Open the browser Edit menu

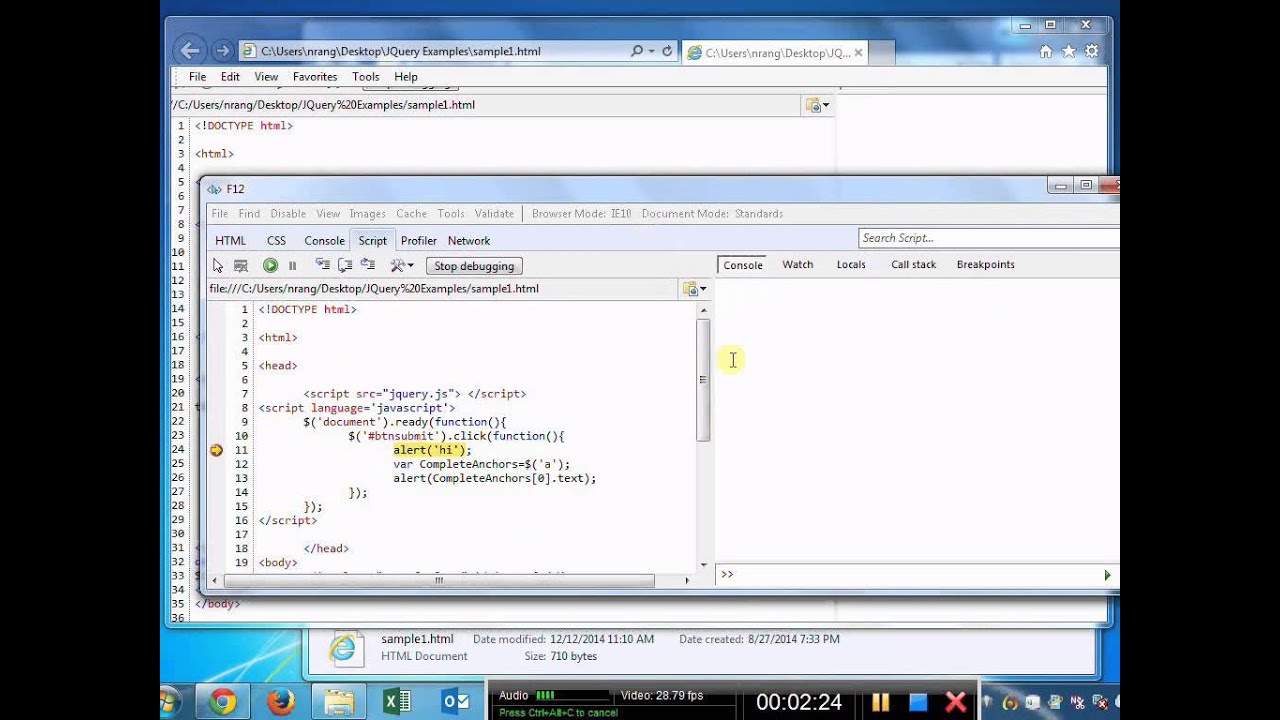point(230,77)
